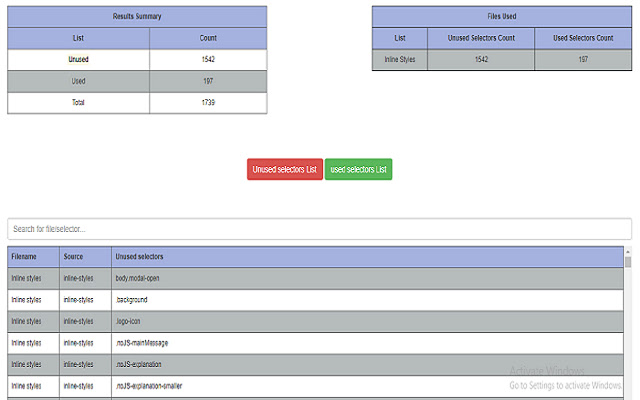Click the scrollbar up arrow of selectors table
The width and height of the screenshot is (640, 400).
pos(628,251)
